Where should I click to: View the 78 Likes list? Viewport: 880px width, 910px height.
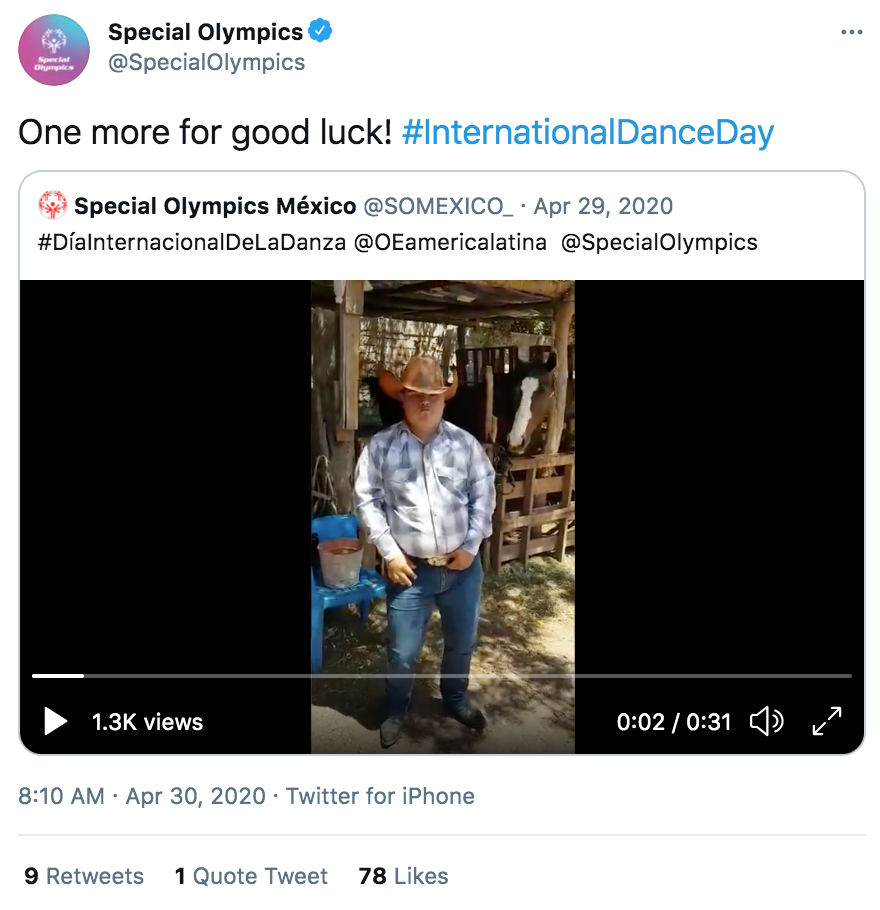click(403, 876)
